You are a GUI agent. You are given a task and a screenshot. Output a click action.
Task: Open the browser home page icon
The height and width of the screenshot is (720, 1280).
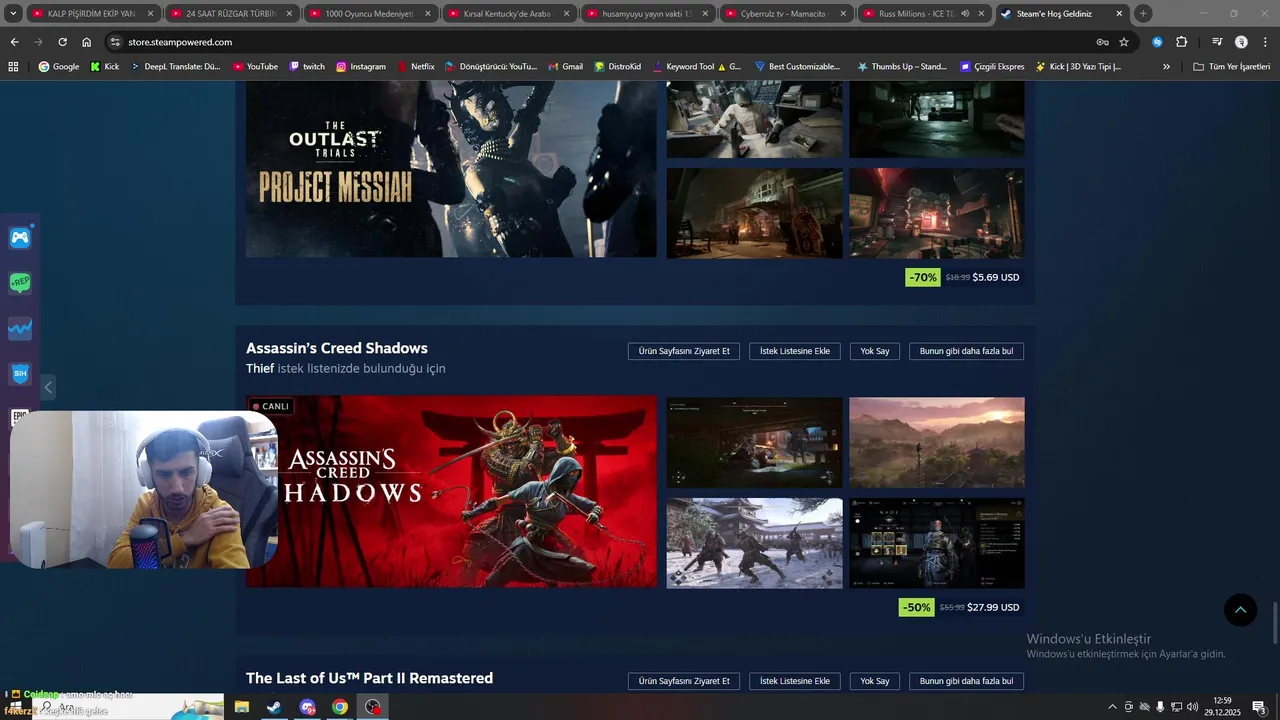[x=87, y=42]
